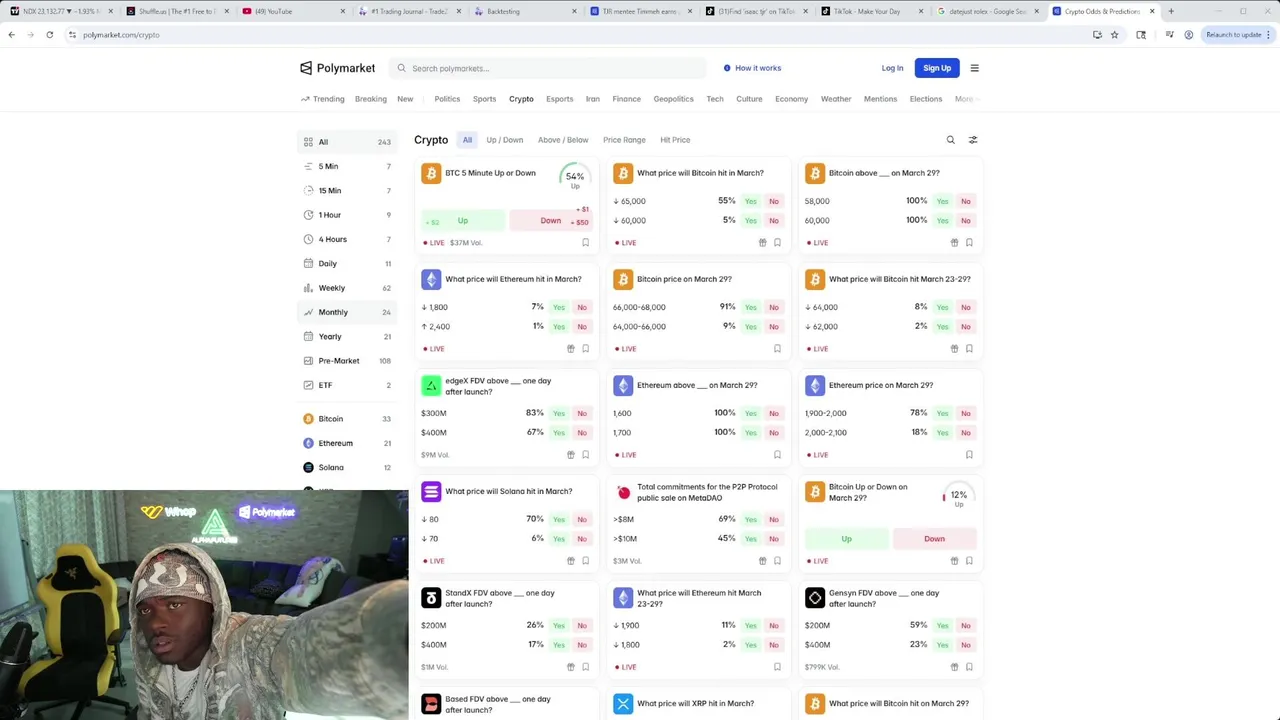Switch to the YouTube browser tab
The width and height of the screenshot is (1280, 720).
[292, 11]
